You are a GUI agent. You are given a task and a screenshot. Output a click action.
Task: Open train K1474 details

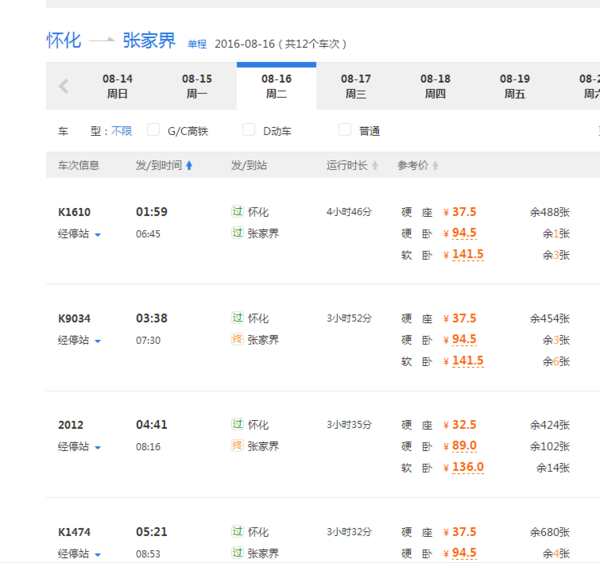click(74, 532)
